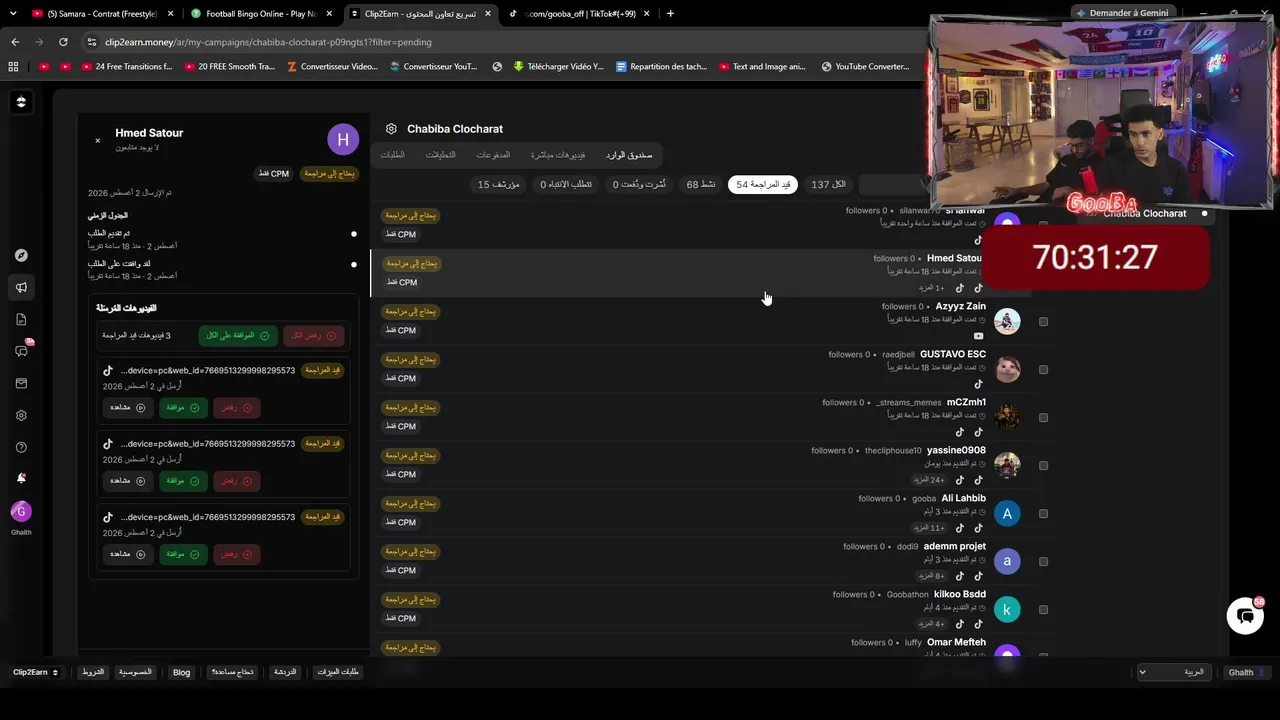Click the GUSTAVO ESC profile avatar
Image resolution: width=1280 pixels, height=720 pixels.
coord(1007,369)
